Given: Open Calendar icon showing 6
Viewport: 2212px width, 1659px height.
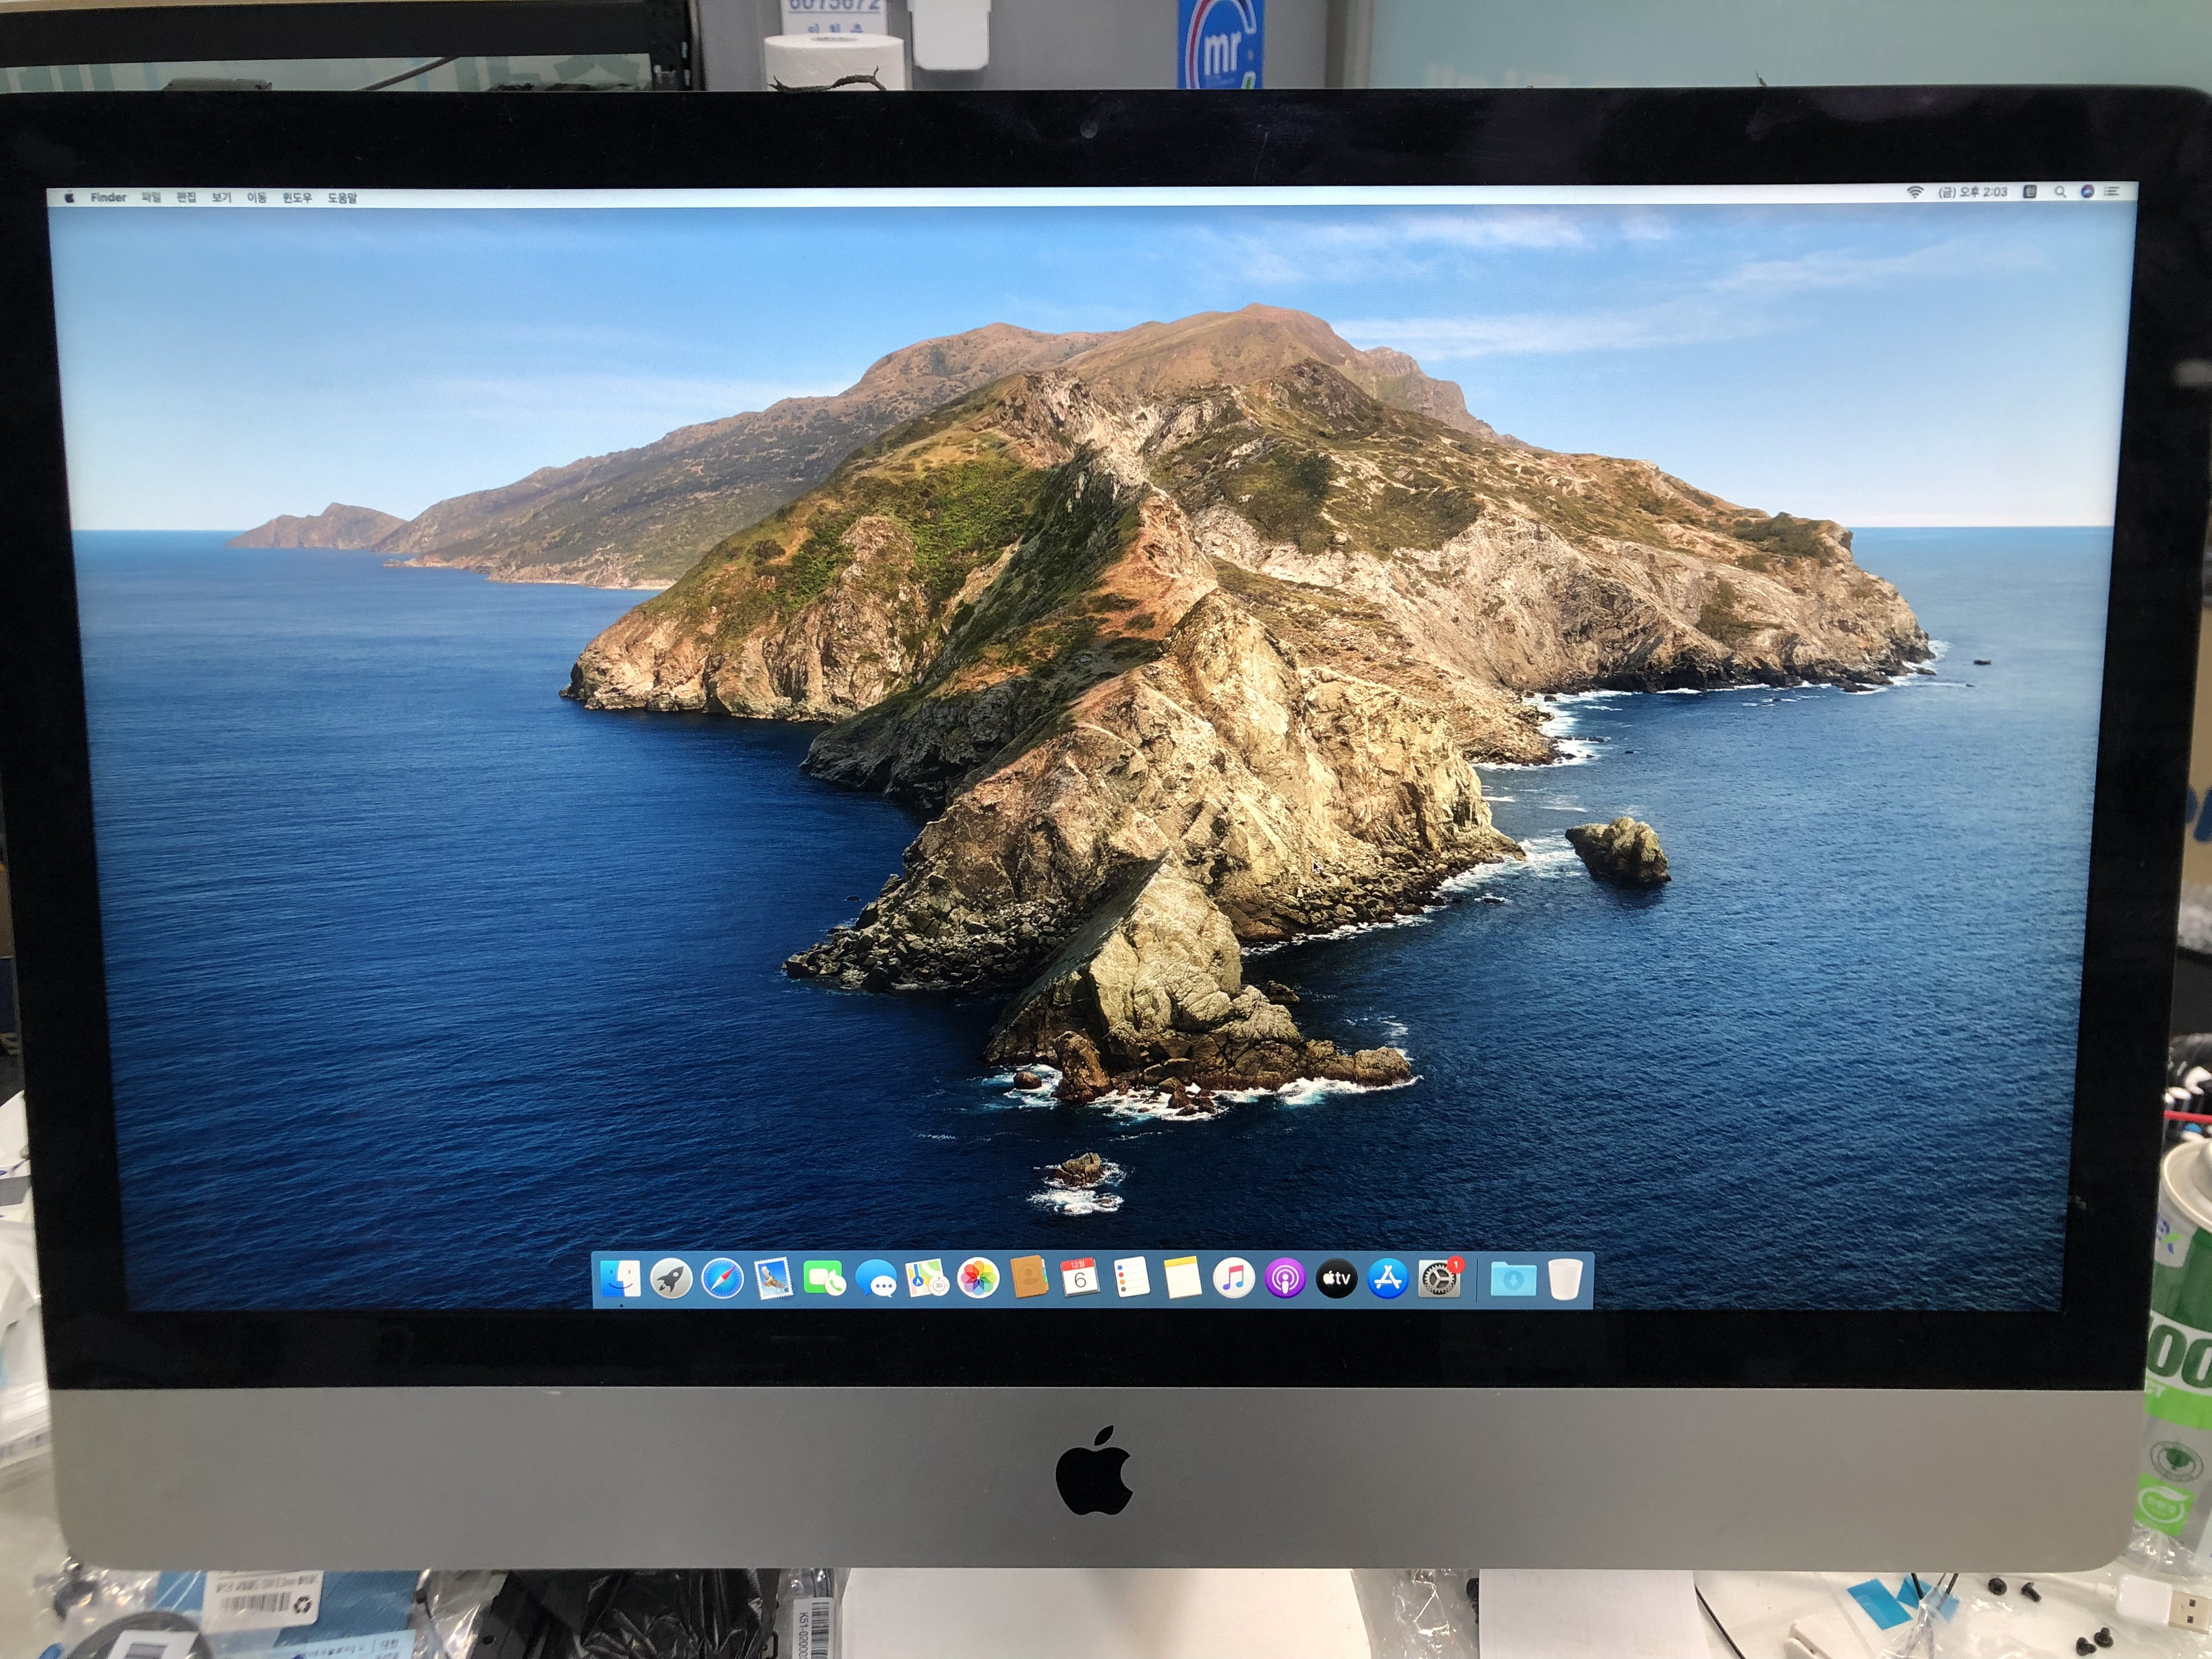Looking at the screenshot, I should tap(1080, 1278).
